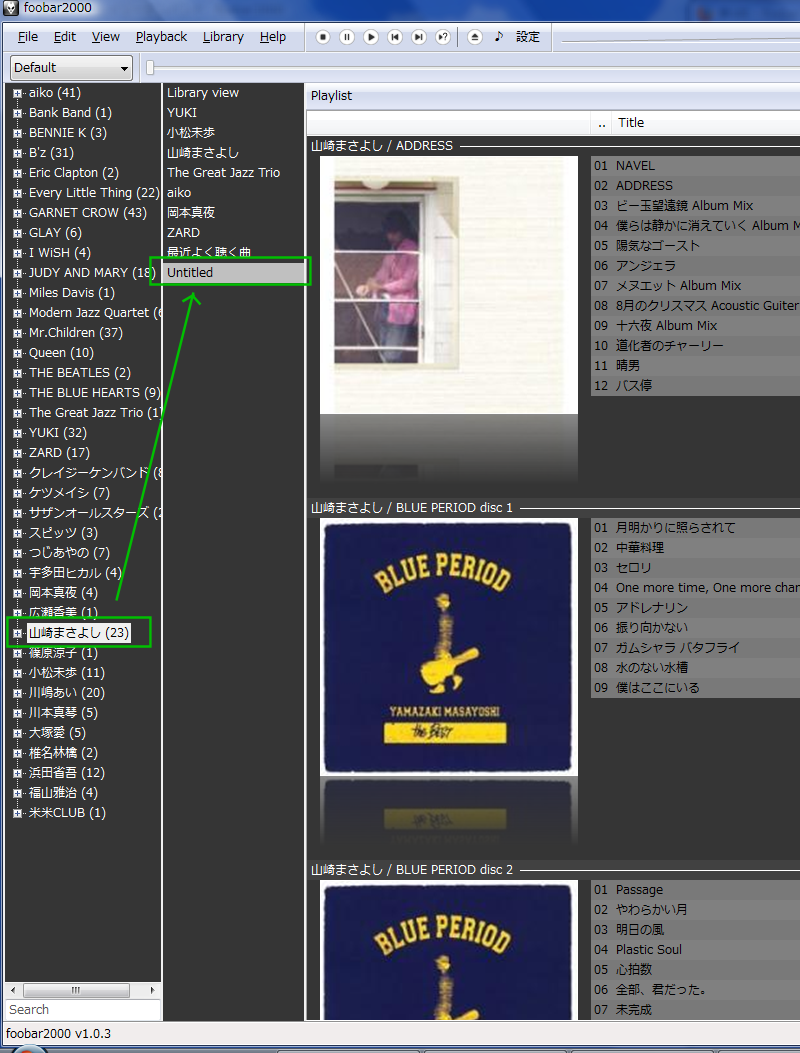Image resolution: width=800 pixels, height=1053 pixels.
Task: Switch to the aiko playlist
Action: [x=179, y=193]
